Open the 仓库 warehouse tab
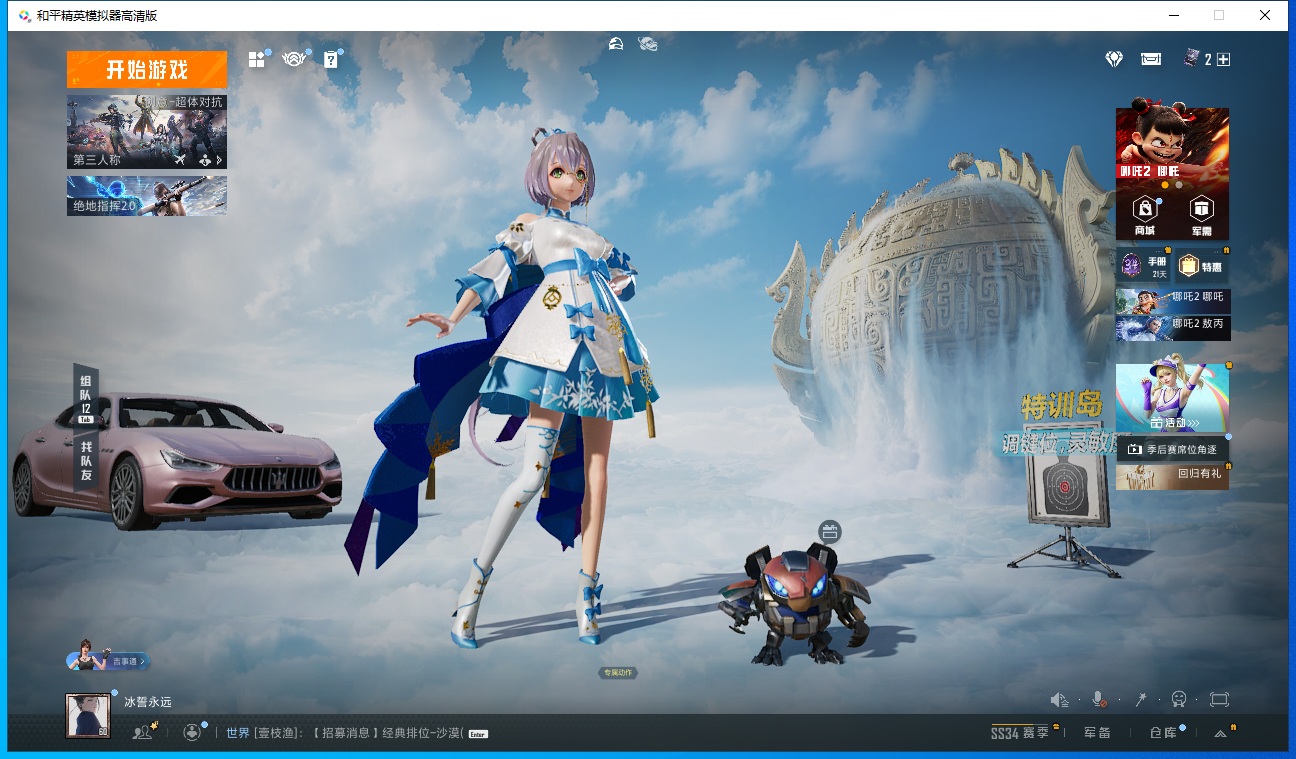 click(1163, 733)
